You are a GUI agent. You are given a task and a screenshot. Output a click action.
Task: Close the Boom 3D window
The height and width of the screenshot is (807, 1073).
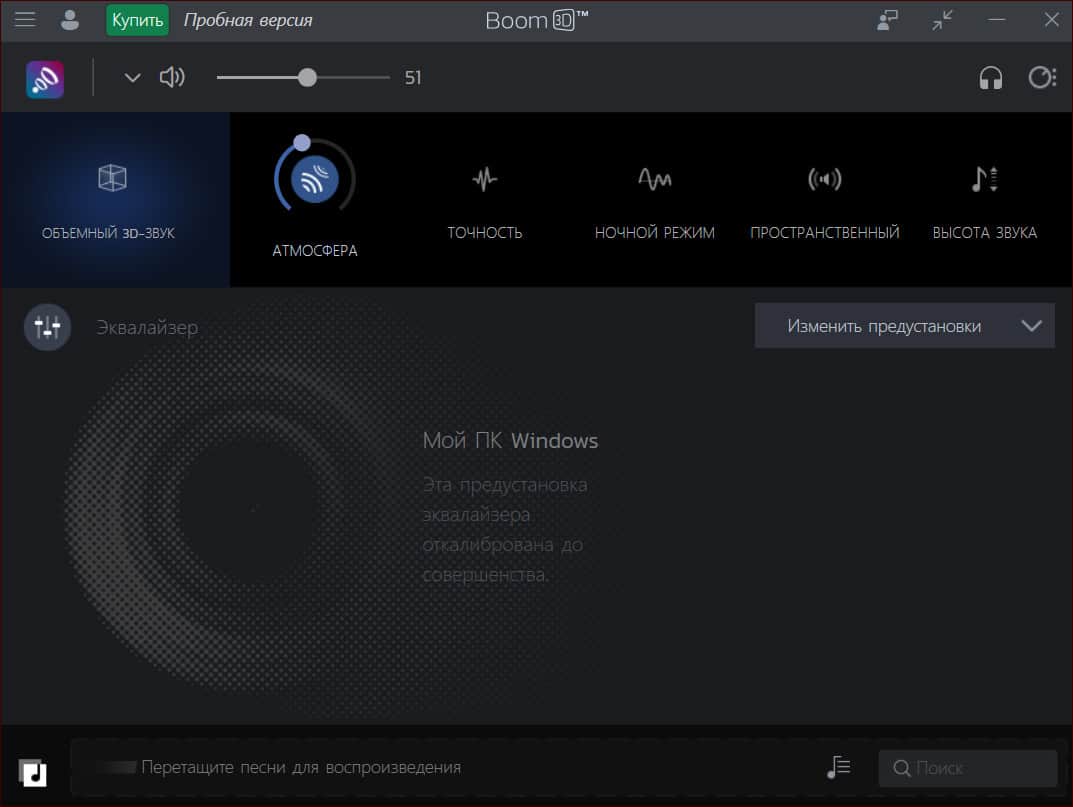tap(1052, 19)
